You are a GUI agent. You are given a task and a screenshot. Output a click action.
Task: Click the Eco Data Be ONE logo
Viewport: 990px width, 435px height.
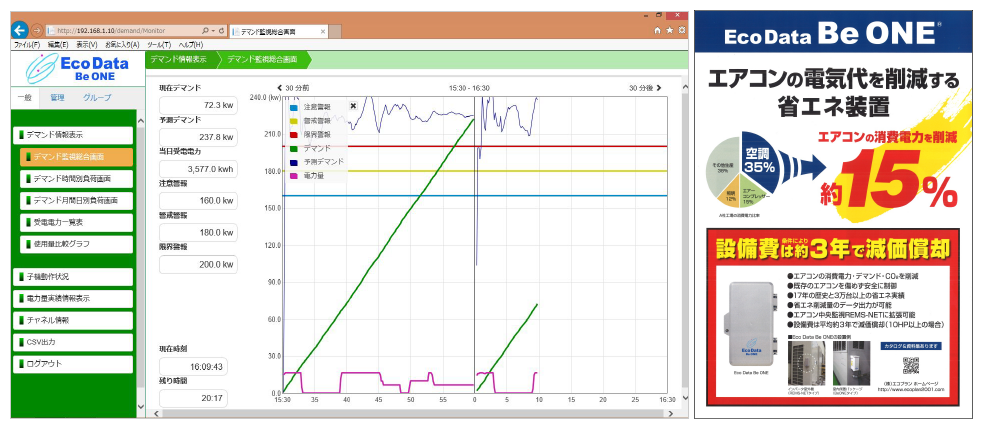tap(77, 68)
